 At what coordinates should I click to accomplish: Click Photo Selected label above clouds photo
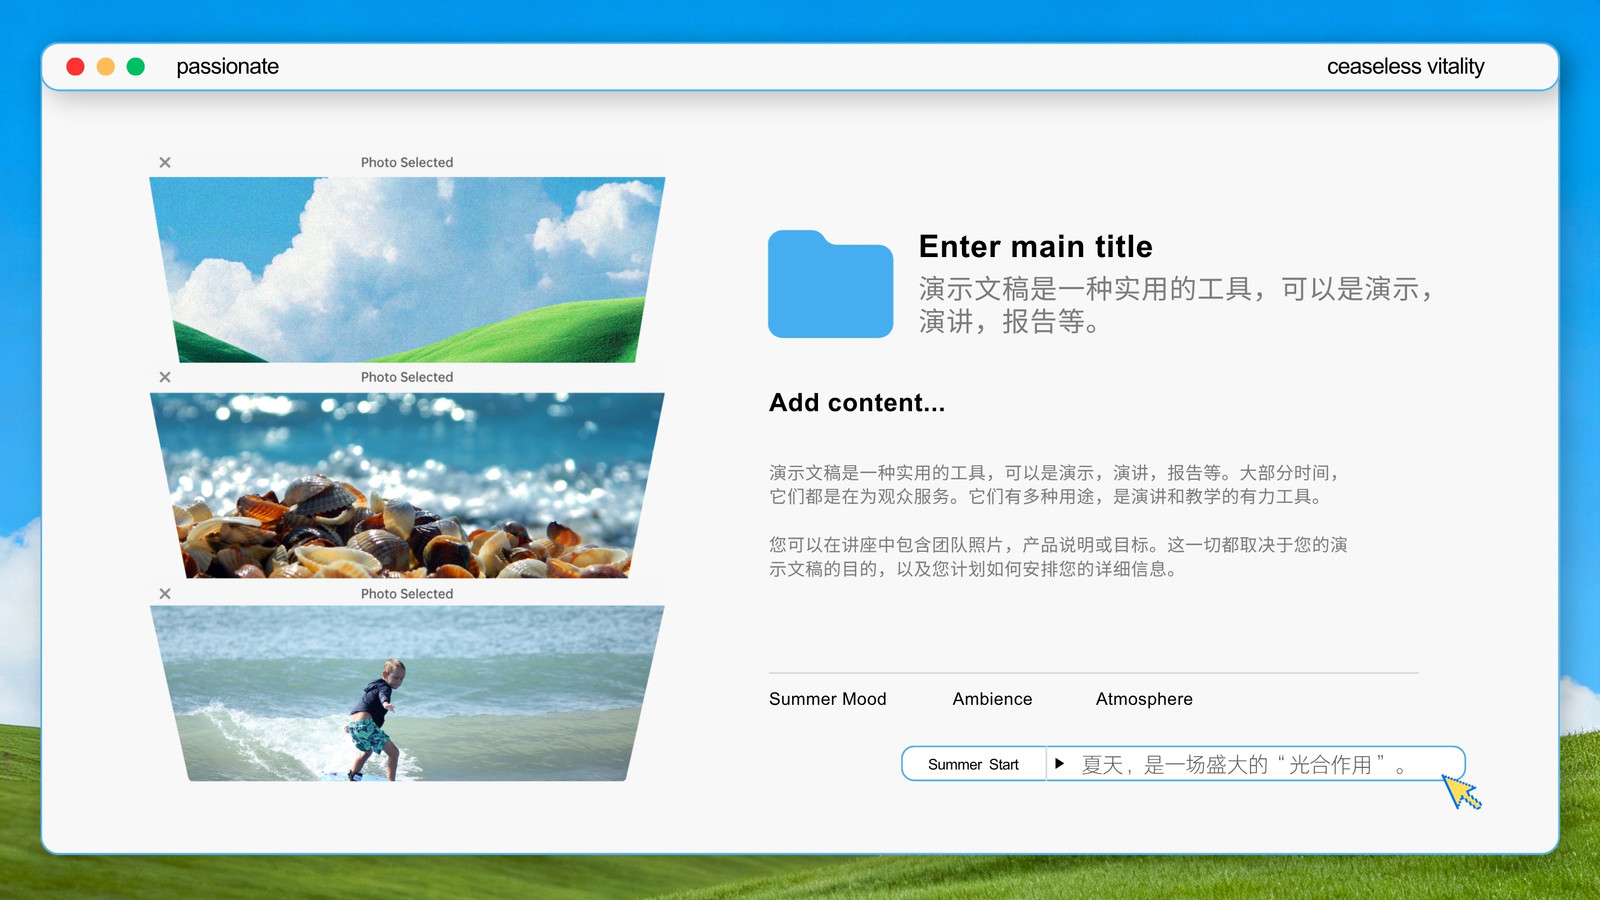pos(407,162)
